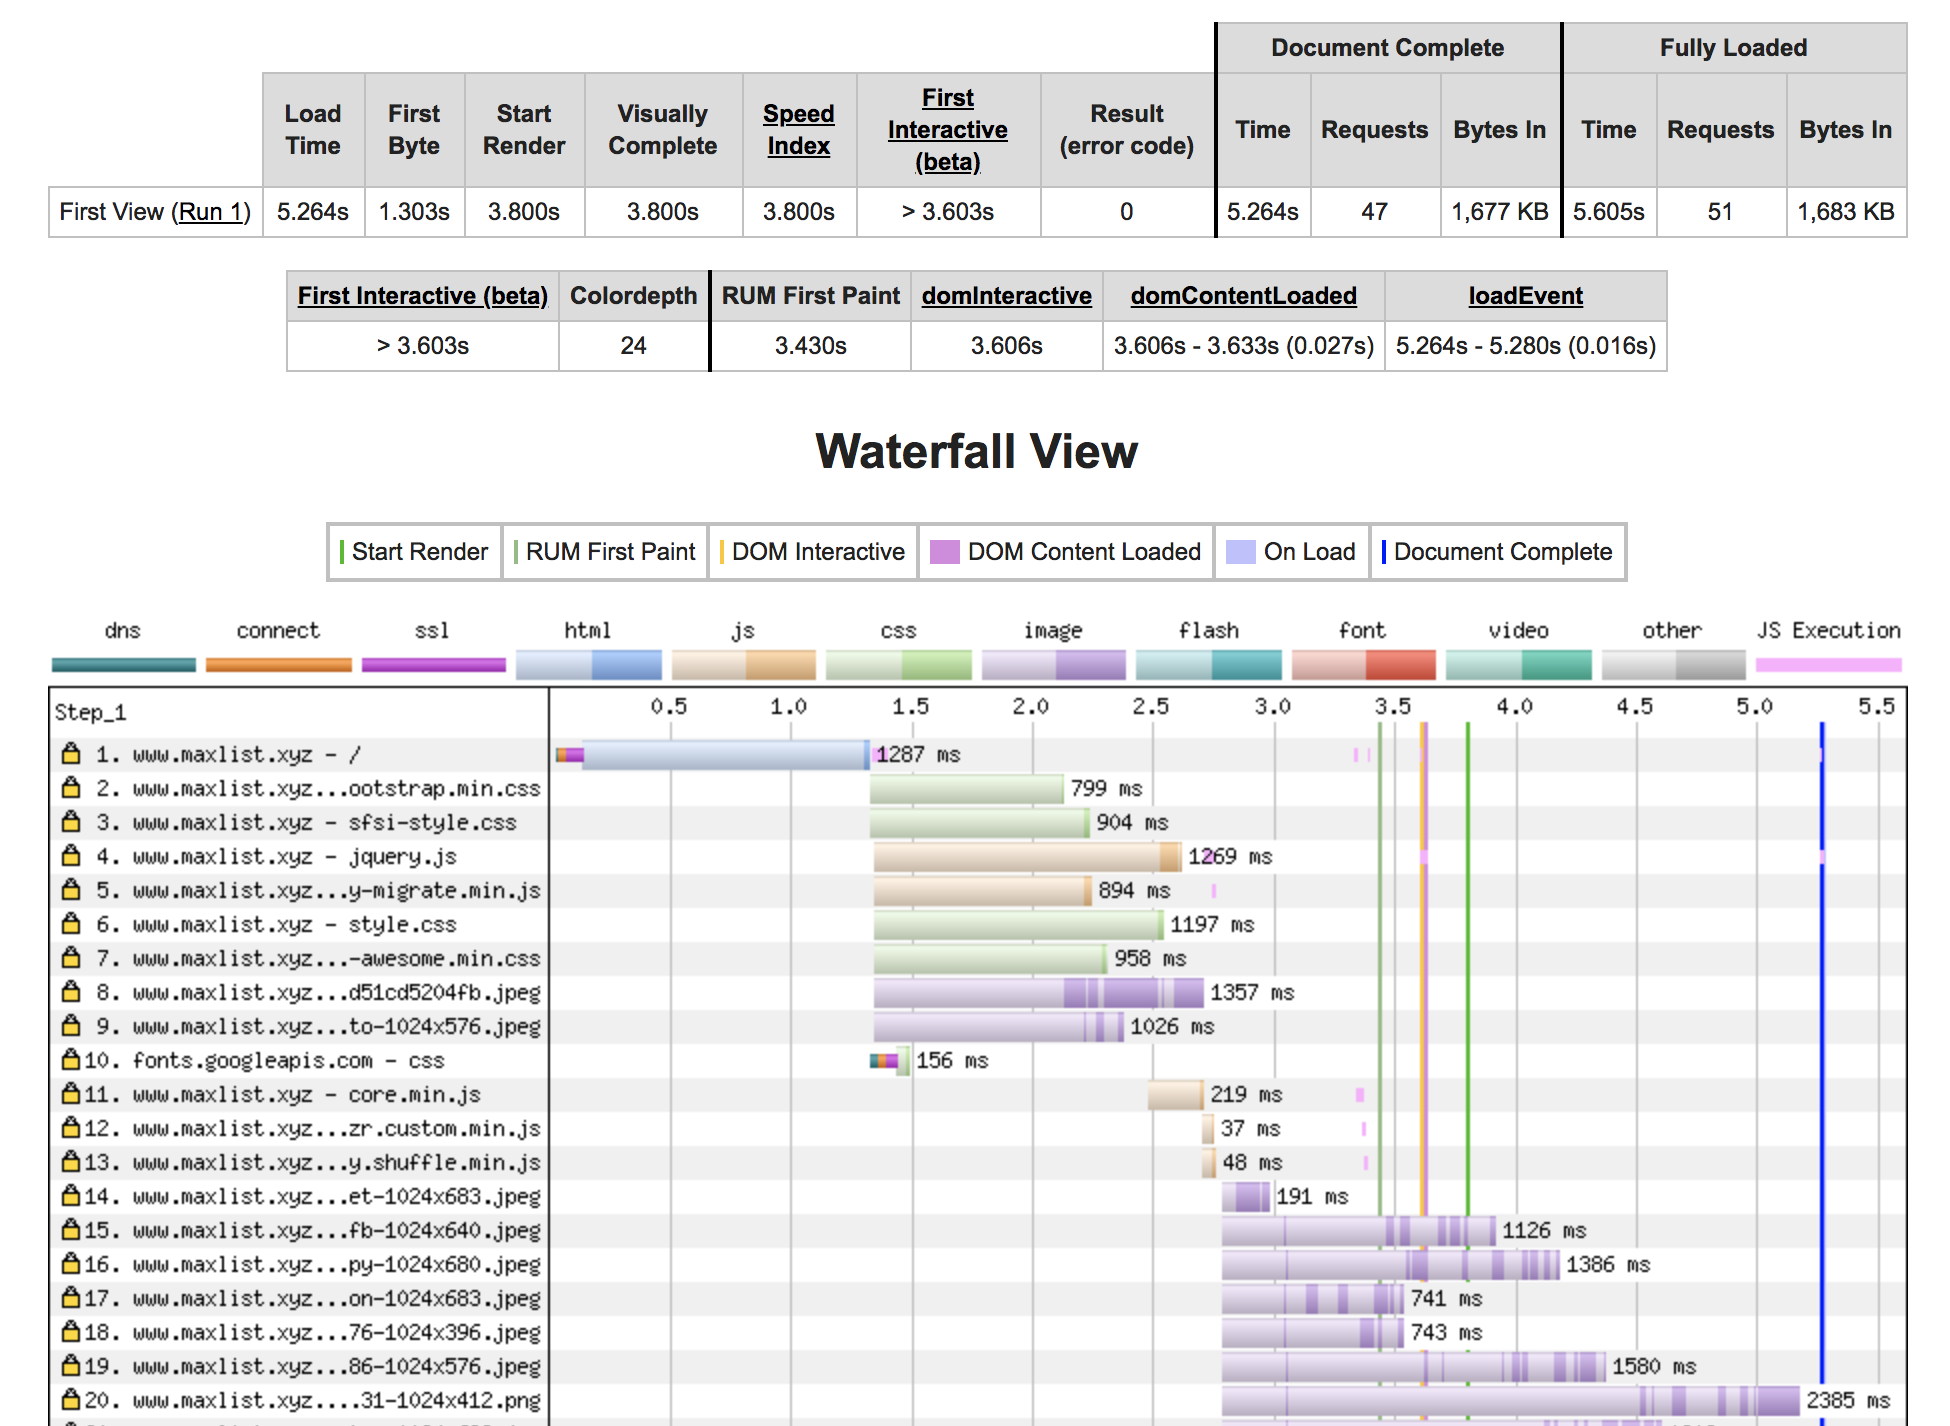
Task: Click Document Complete bytes '1,677 KB'
Action: (x=1500, y=212)
